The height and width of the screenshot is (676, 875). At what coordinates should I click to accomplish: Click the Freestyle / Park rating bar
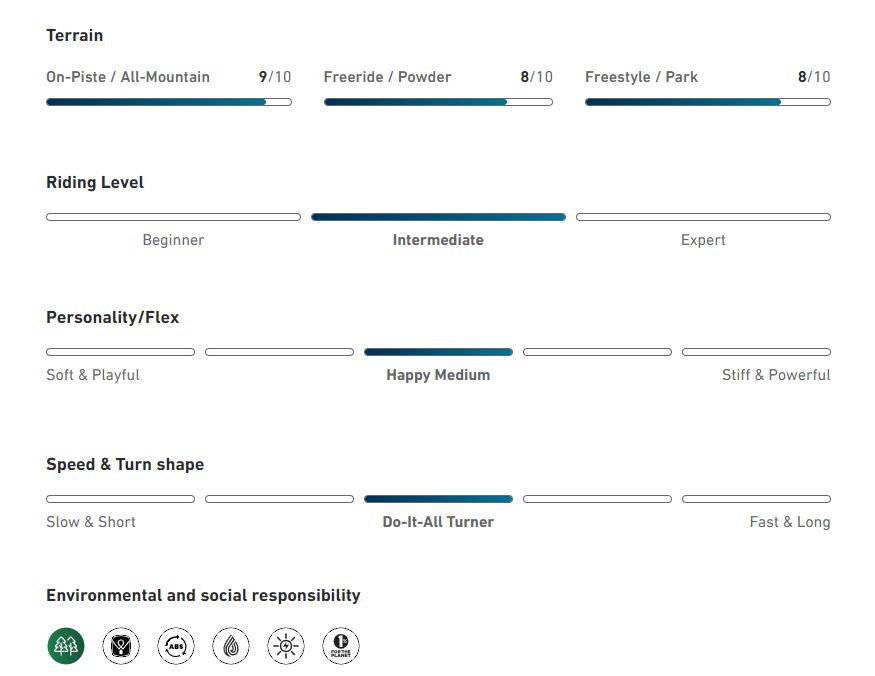click(707, 102)
